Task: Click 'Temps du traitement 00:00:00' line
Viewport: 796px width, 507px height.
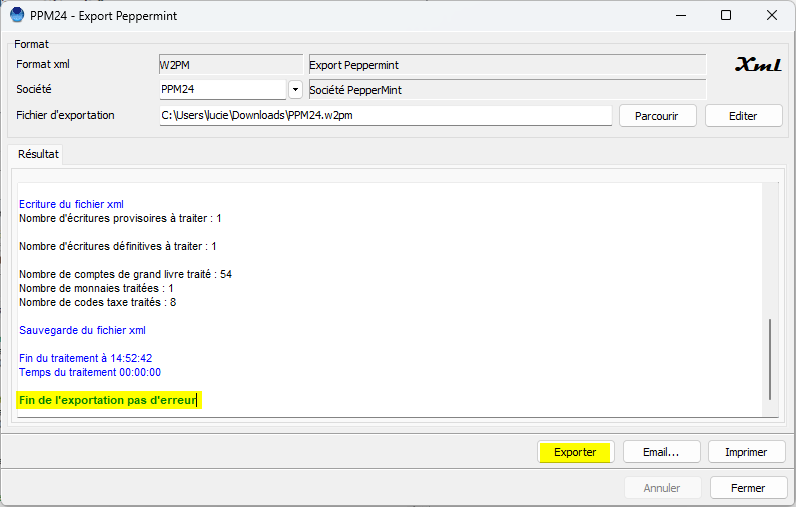Action: [90, 372]
